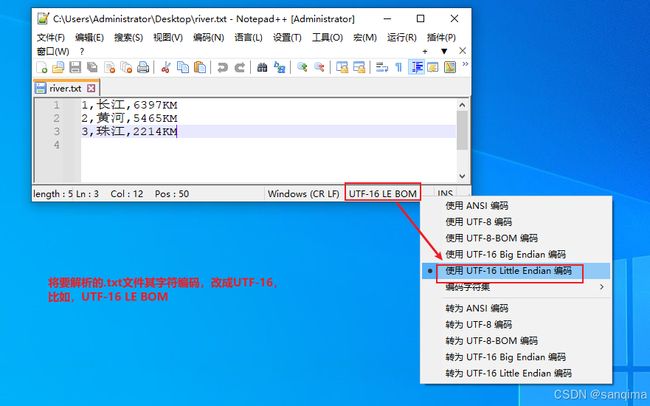Image resolution: width=650 pixels, height=406 pixels.
Task: Select 使用 UTF-16 Little Endian 编码 option
Action: 516,271
